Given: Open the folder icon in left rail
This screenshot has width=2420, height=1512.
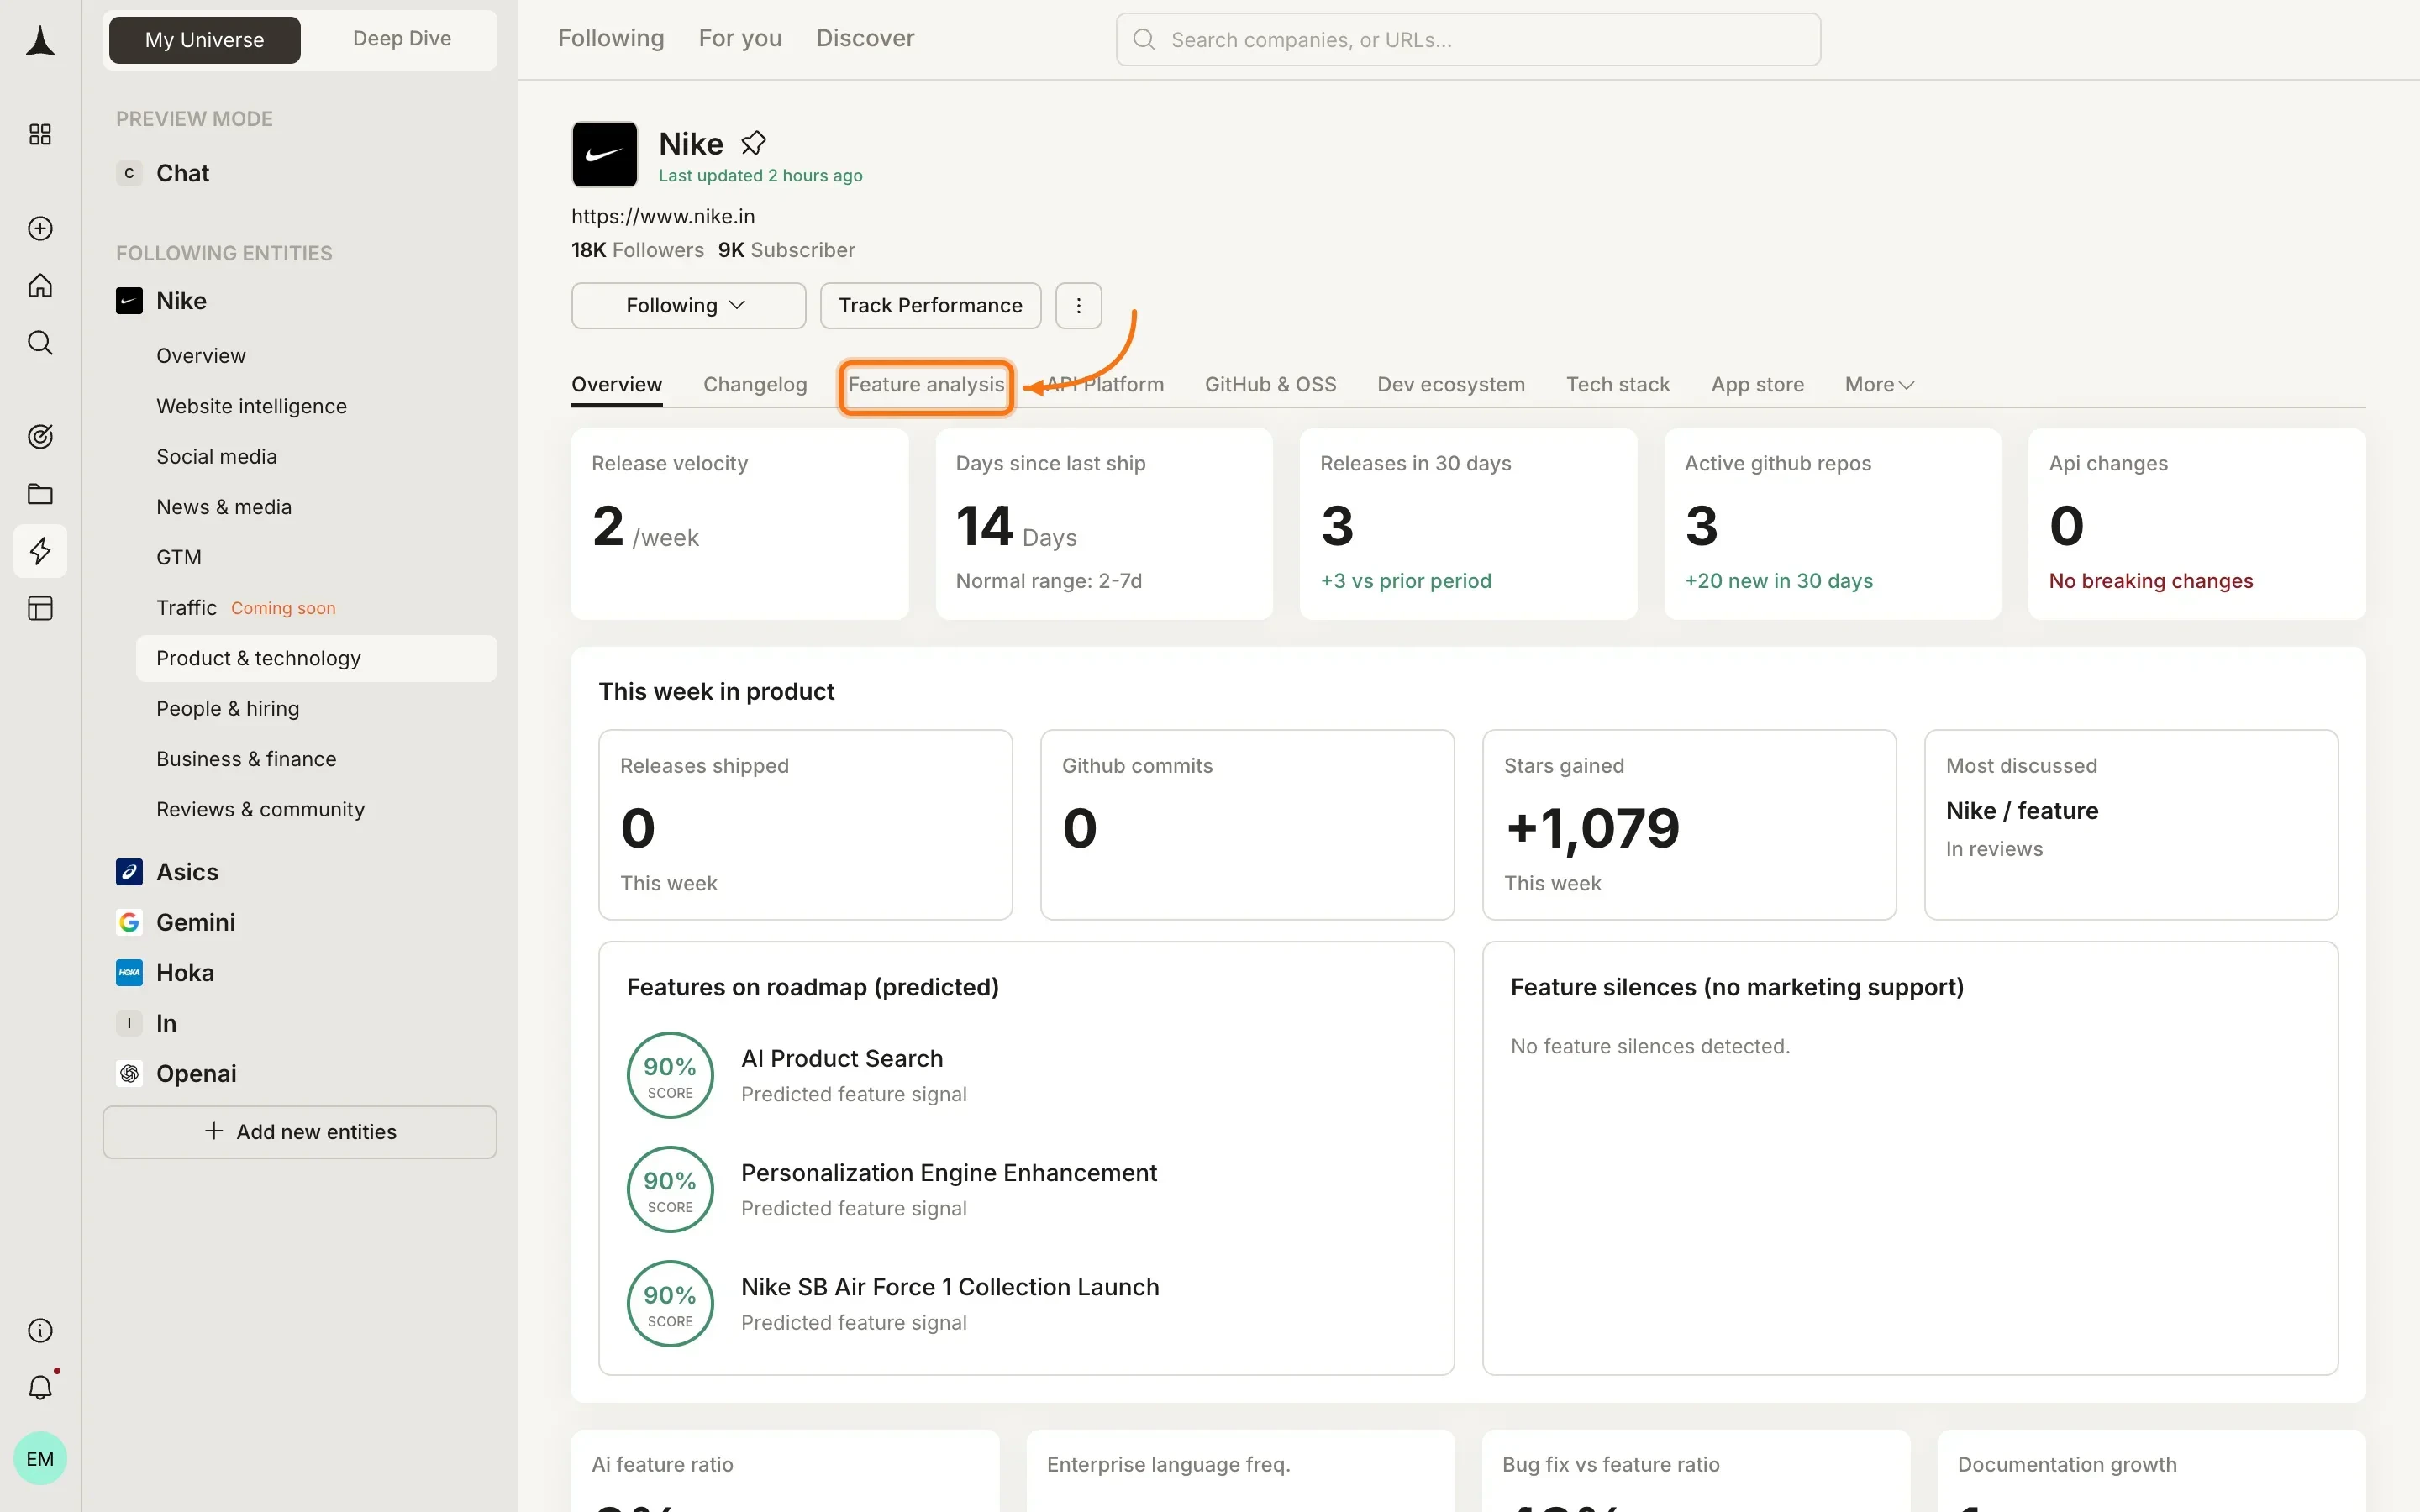Looking at the screenshot, I should click(x=40, y=493).
